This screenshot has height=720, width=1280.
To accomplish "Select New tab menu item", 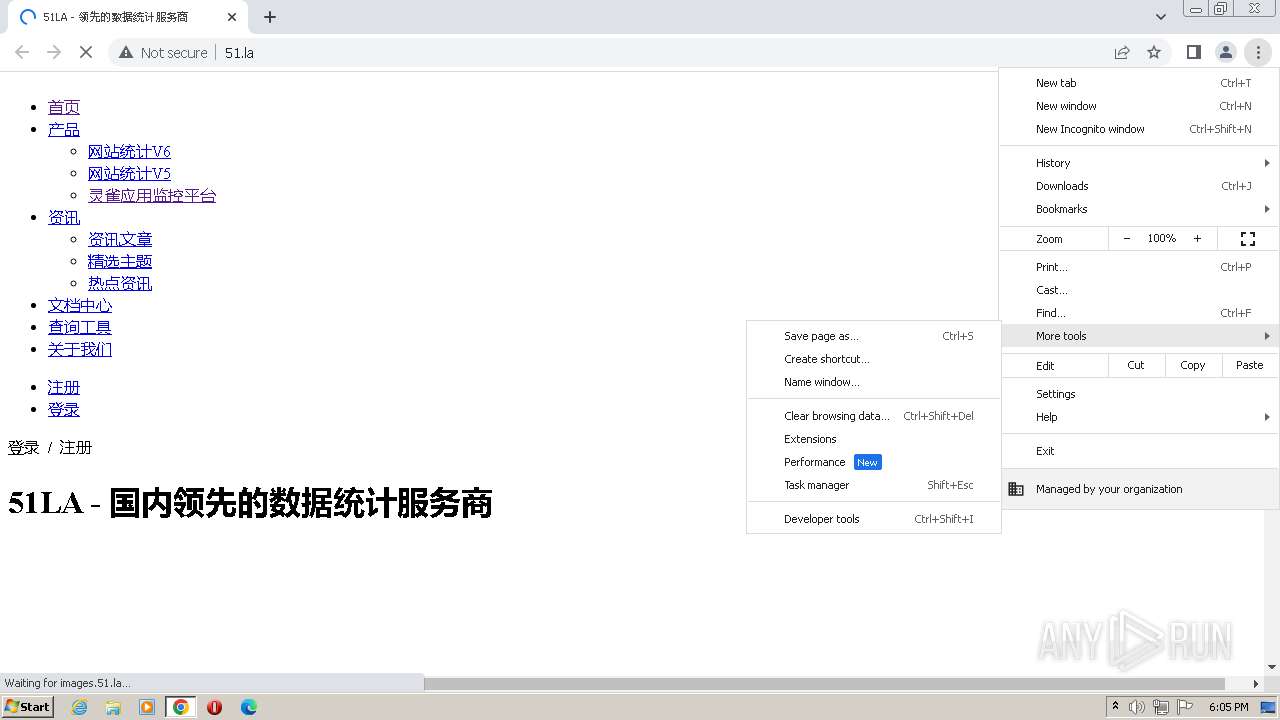I will pyautogui.click(x=1139, y=83).
